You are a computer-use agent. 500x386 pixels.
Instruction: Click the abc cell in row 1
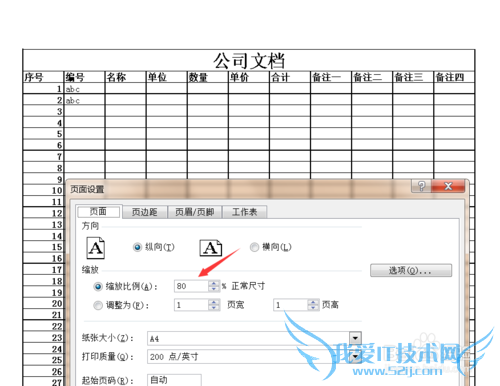(84, 89)
